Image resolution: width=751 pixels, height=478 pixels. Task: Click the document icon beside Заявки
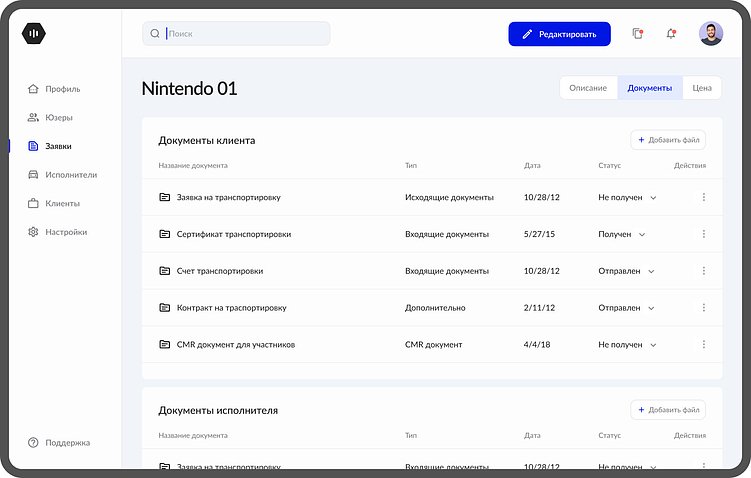tap(33, 146)
